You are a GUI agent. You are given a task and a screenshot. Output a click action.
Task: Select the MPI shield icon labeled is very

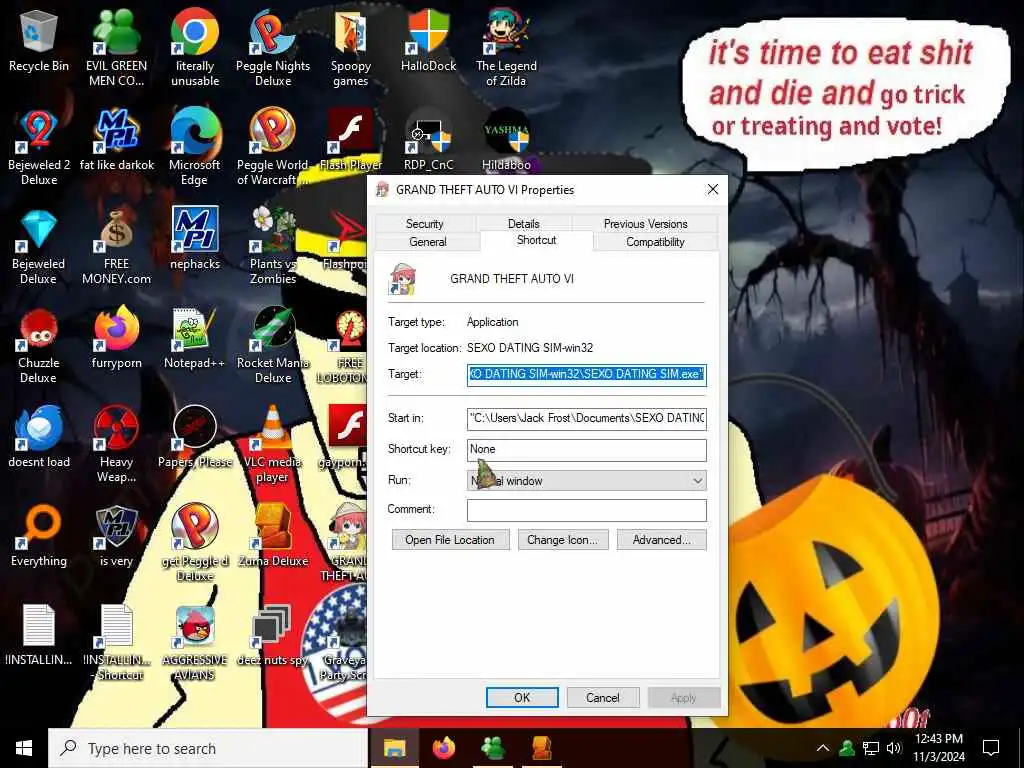pos(116,536)
